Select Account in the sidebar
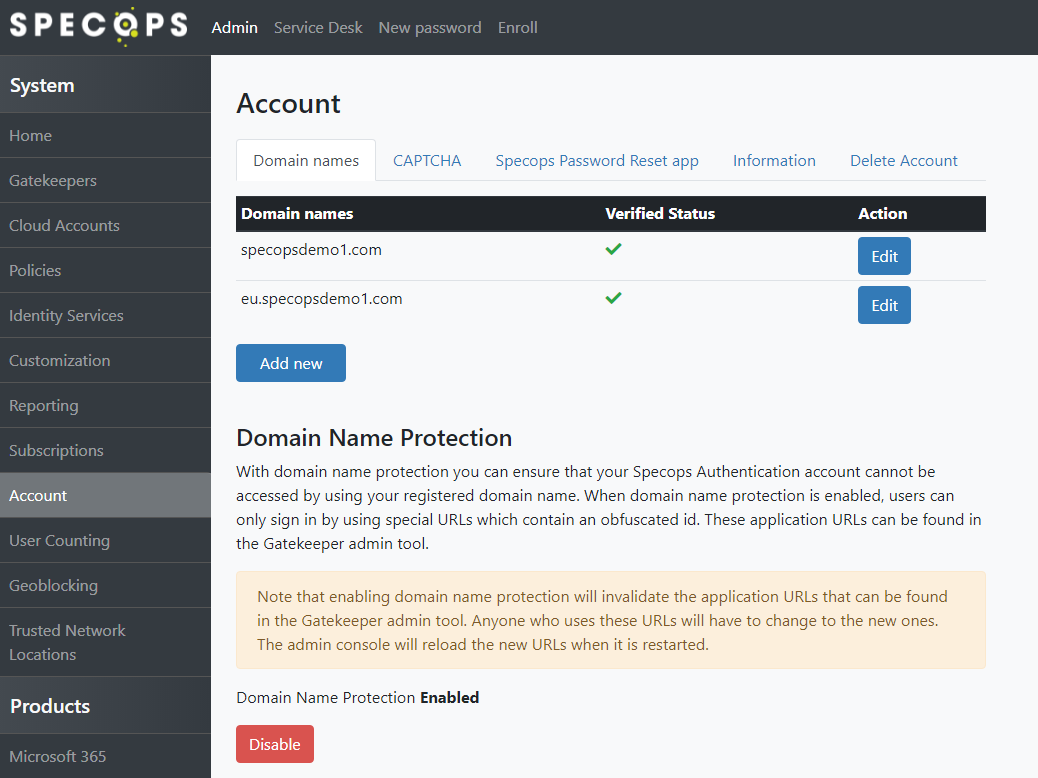This screenshot has height=778, width=1038. 105,495
